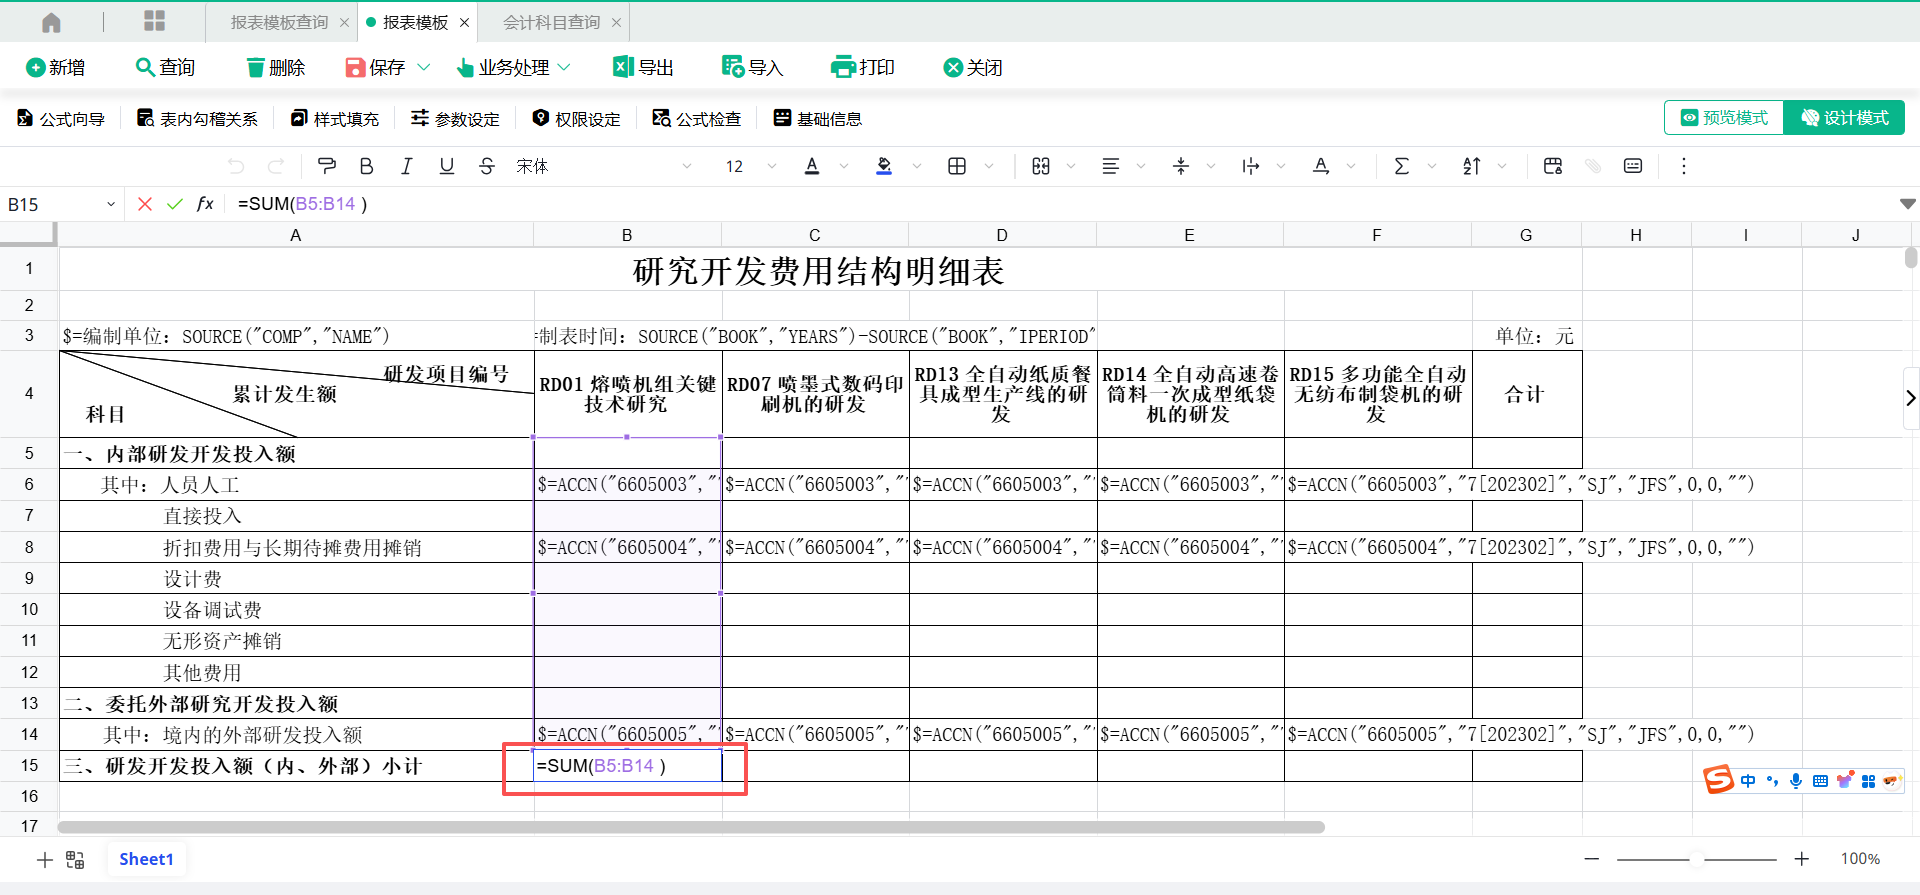Screen dimensions: 1920x895
Task: Click the 导出 export button
Action: [643, 67]
